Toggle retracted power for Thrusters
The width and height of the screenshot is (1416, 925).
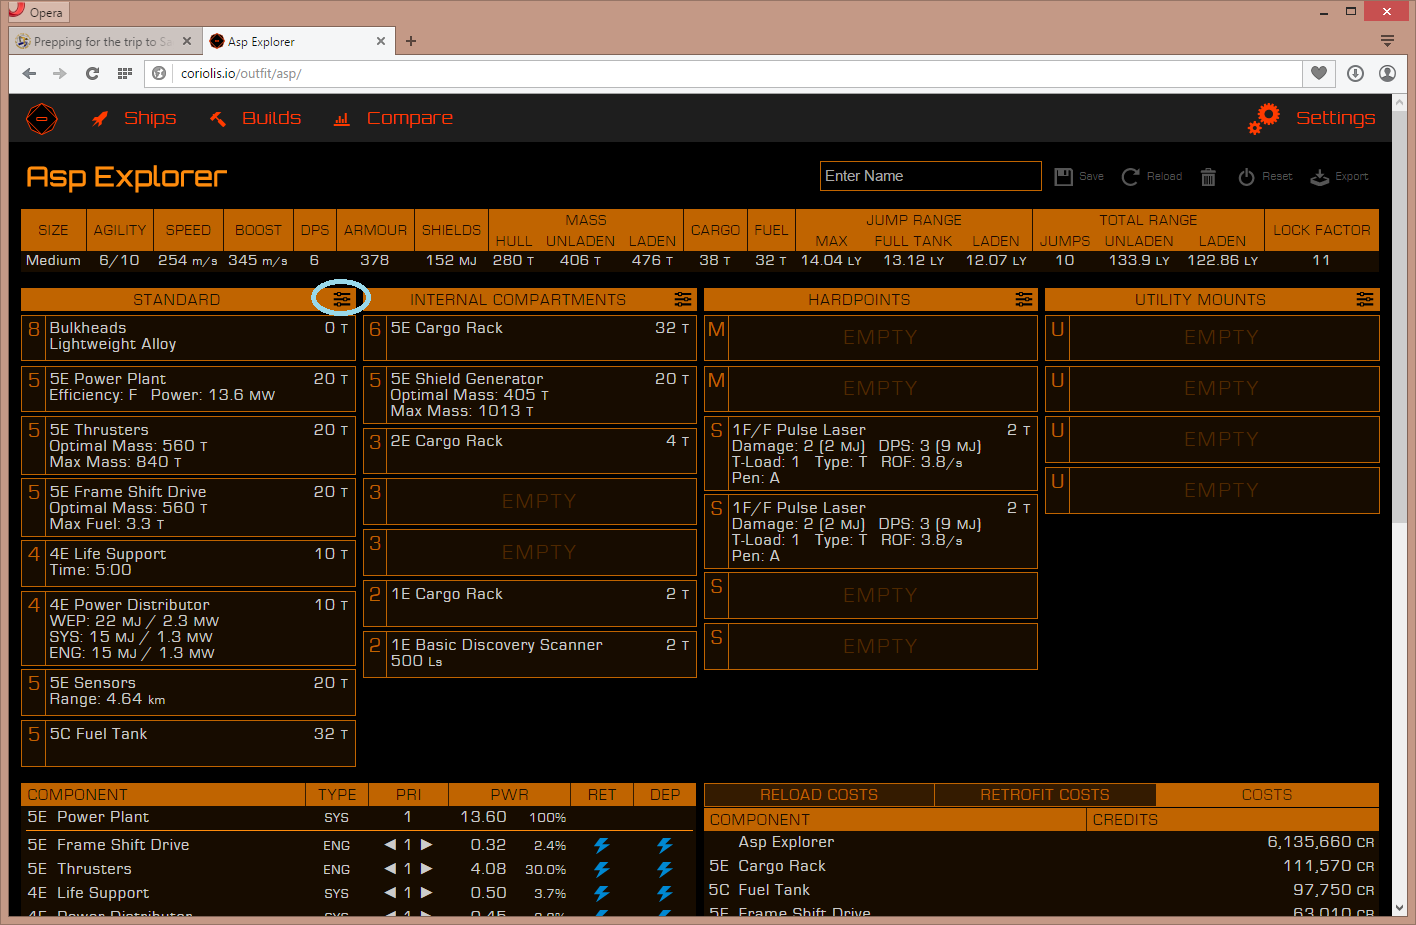tap(602, 869)
